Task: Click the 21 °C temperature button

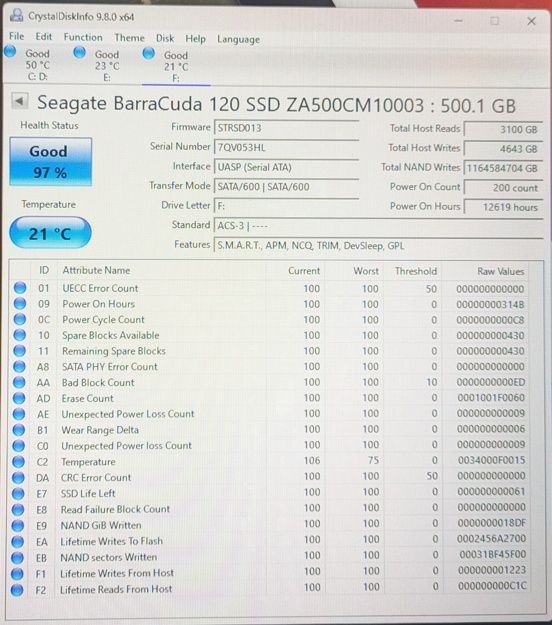Action: pyautogui.click(x=50, y=233)
